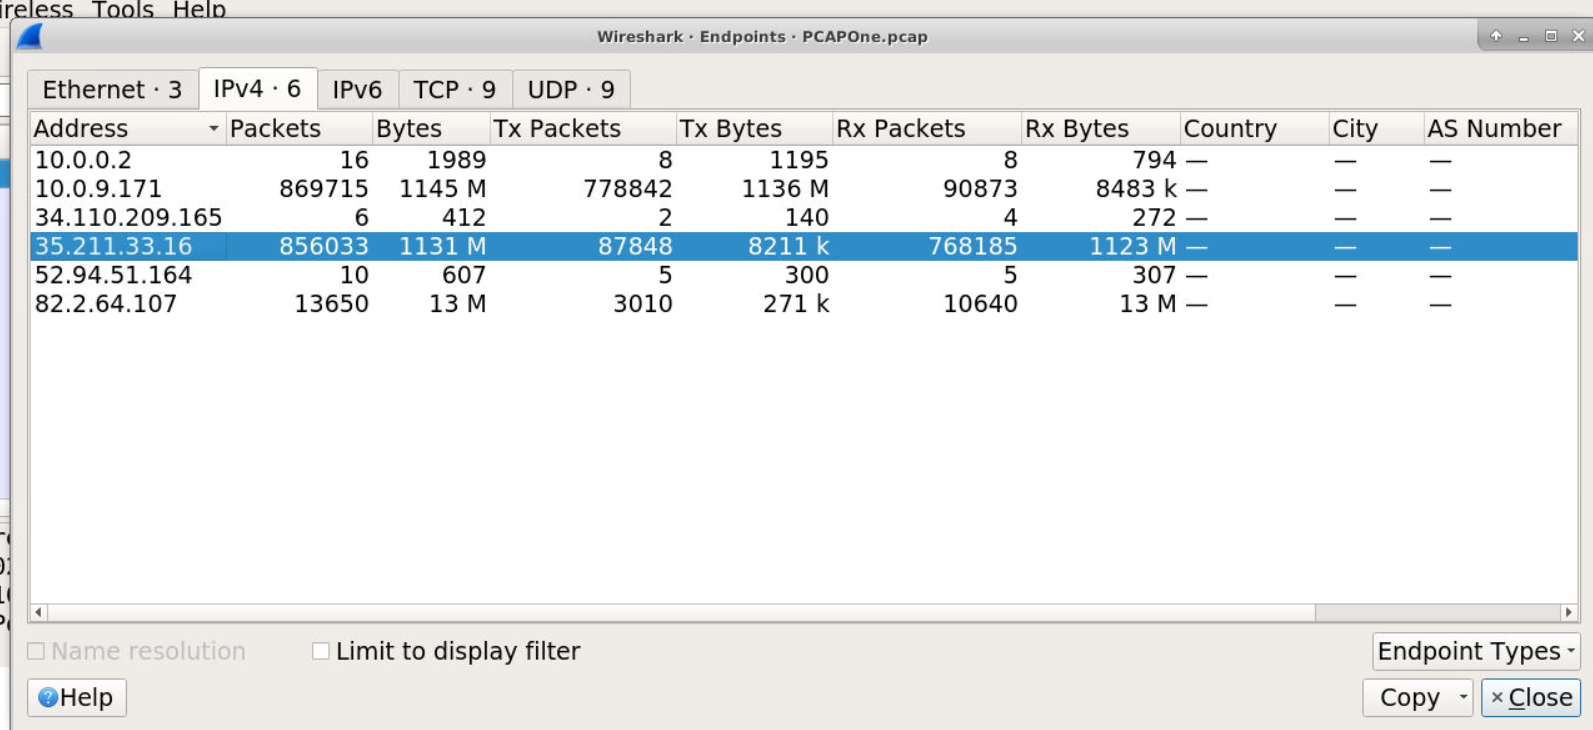Viewport: 1593px width, 730px height.
Task: Click the blue question mark Help icon
Action: coord(48,697)
